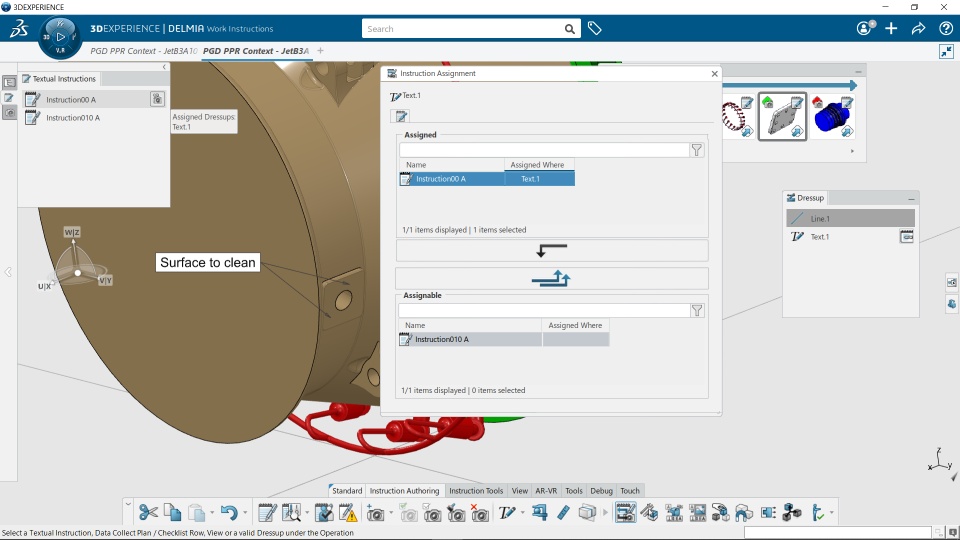
Task: Click the human figure with checkmark icon
Action: (819, 512)
